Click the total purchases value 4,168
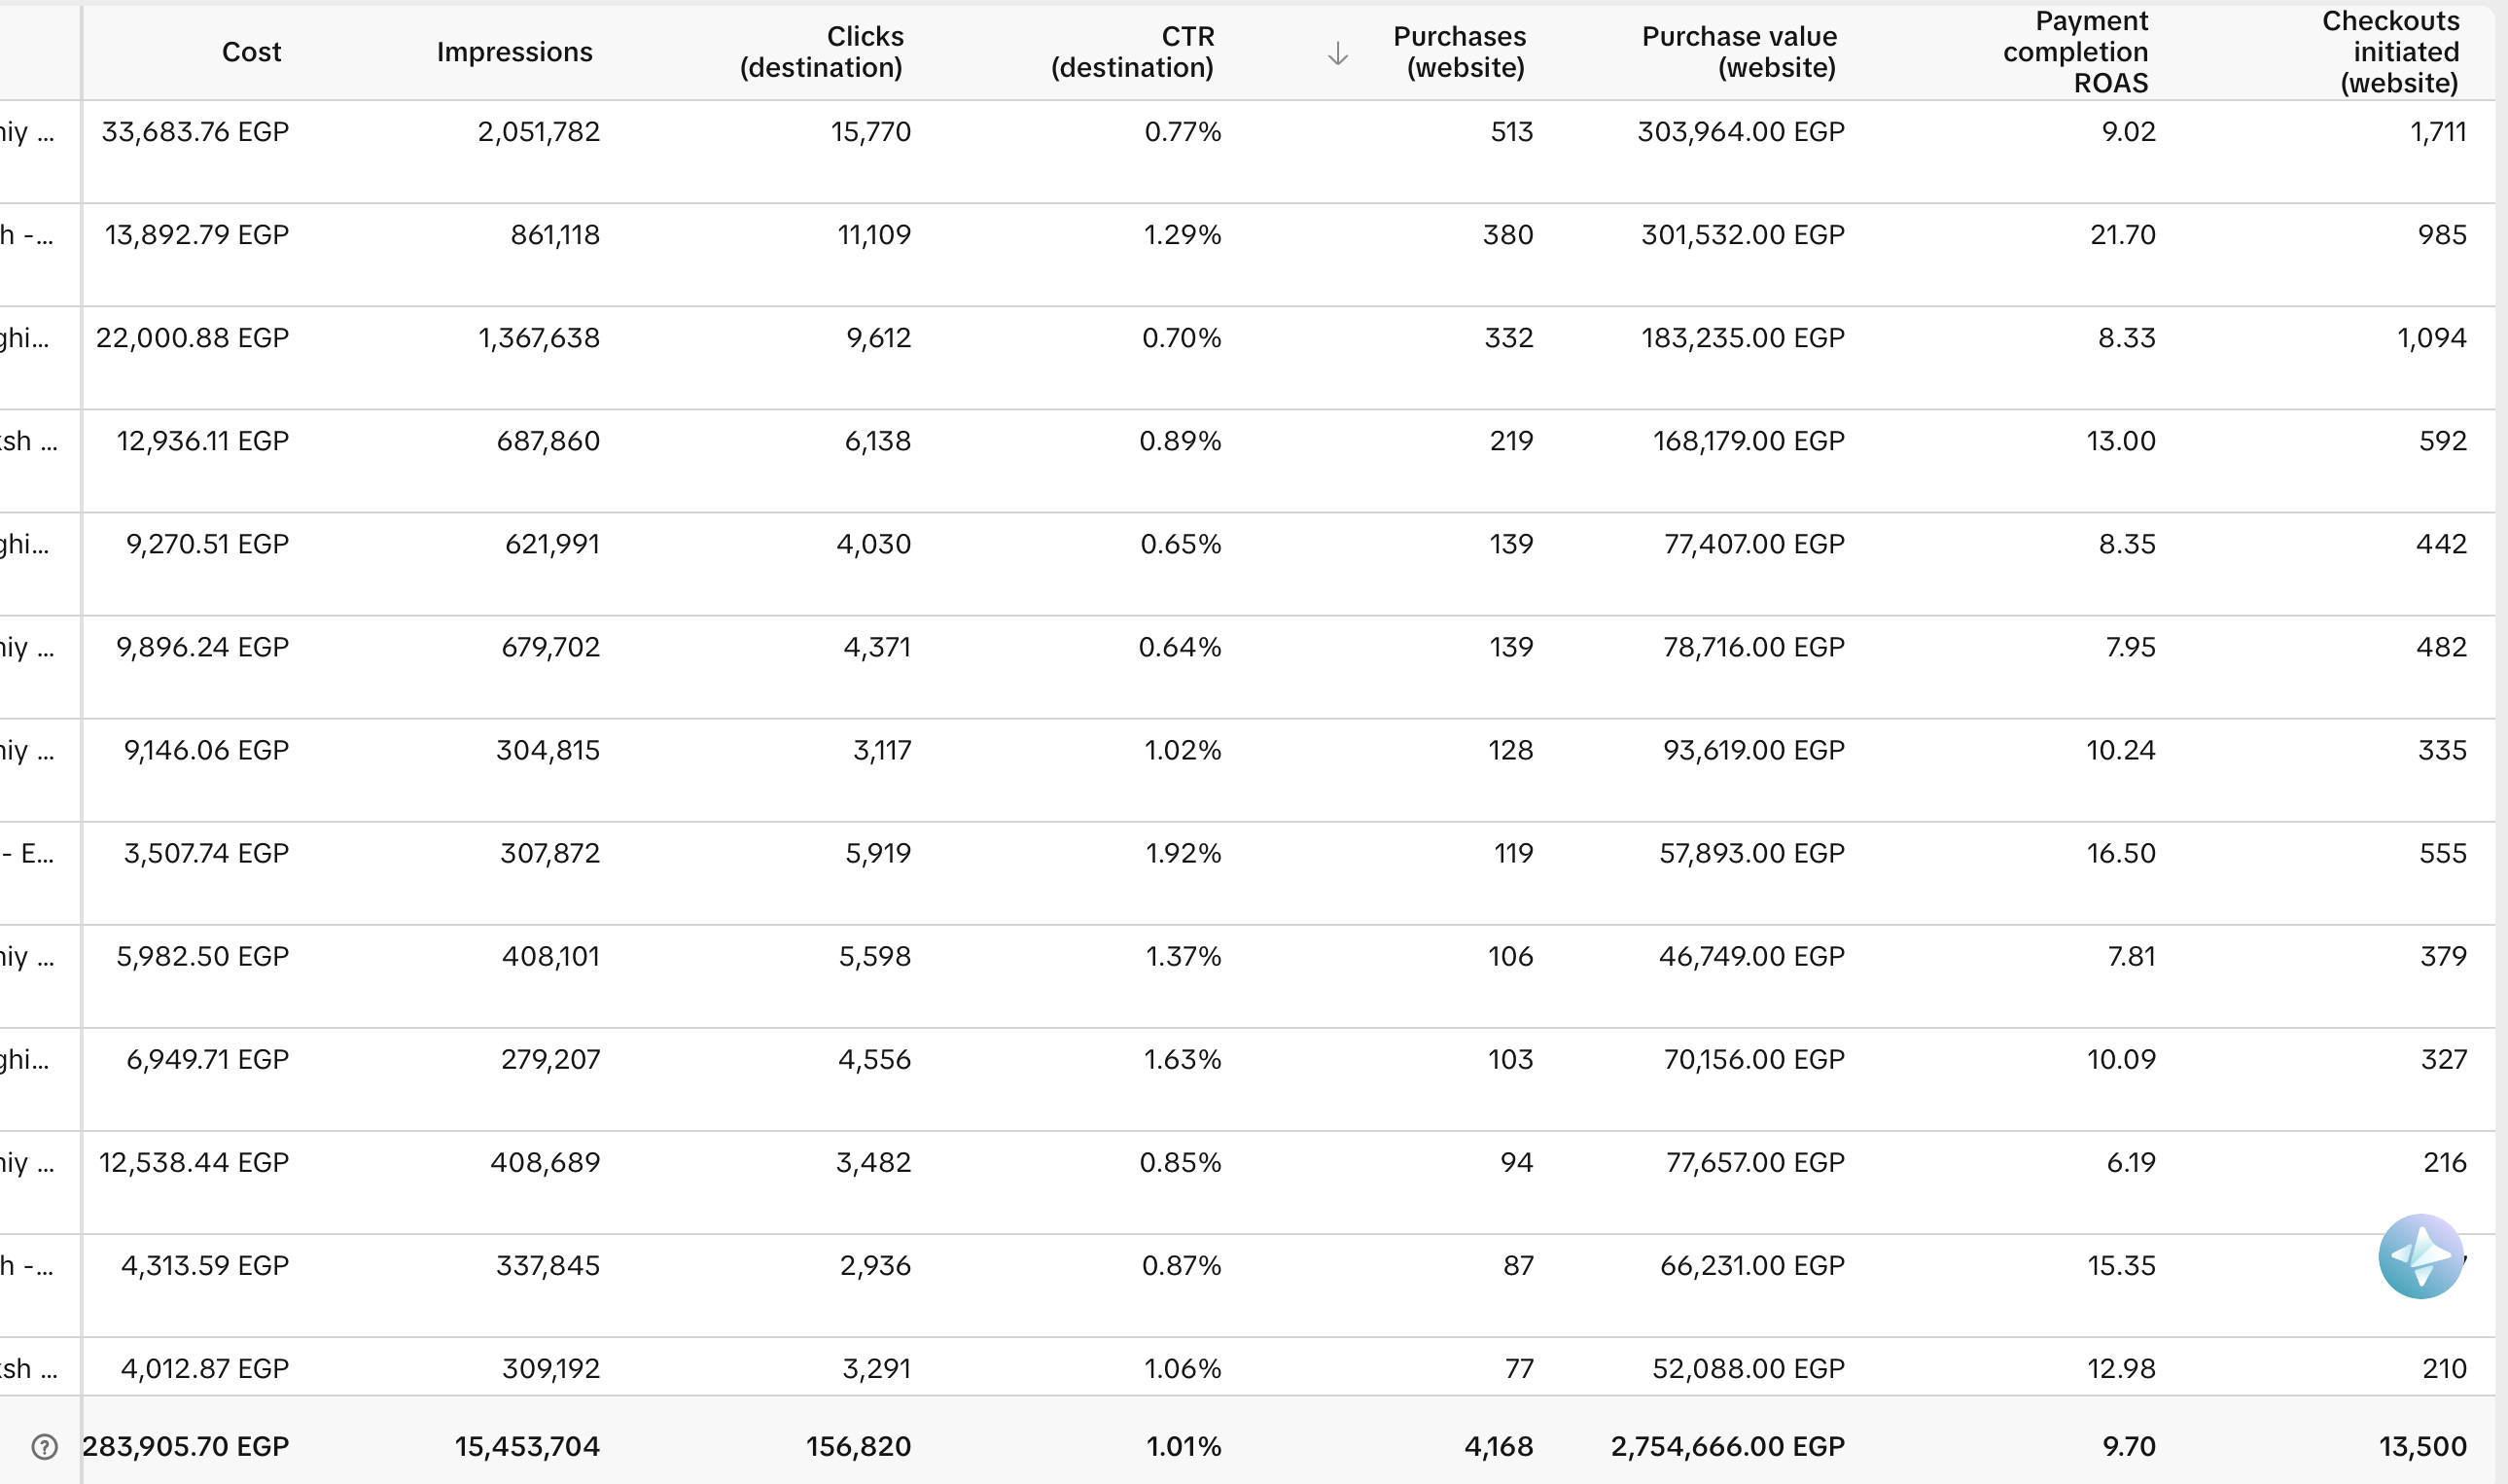The image size is (2508, 1484). [1498, 1446]
